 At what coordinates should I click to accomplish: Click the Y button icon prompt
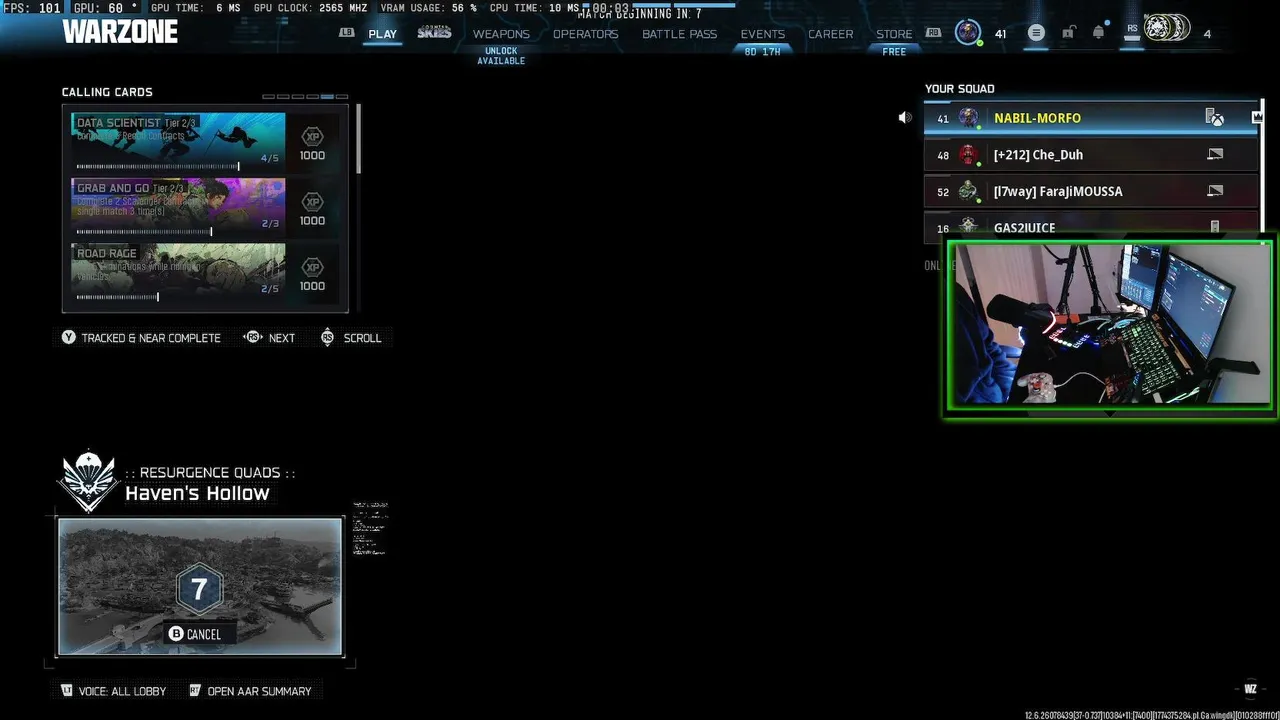point(68,338)
